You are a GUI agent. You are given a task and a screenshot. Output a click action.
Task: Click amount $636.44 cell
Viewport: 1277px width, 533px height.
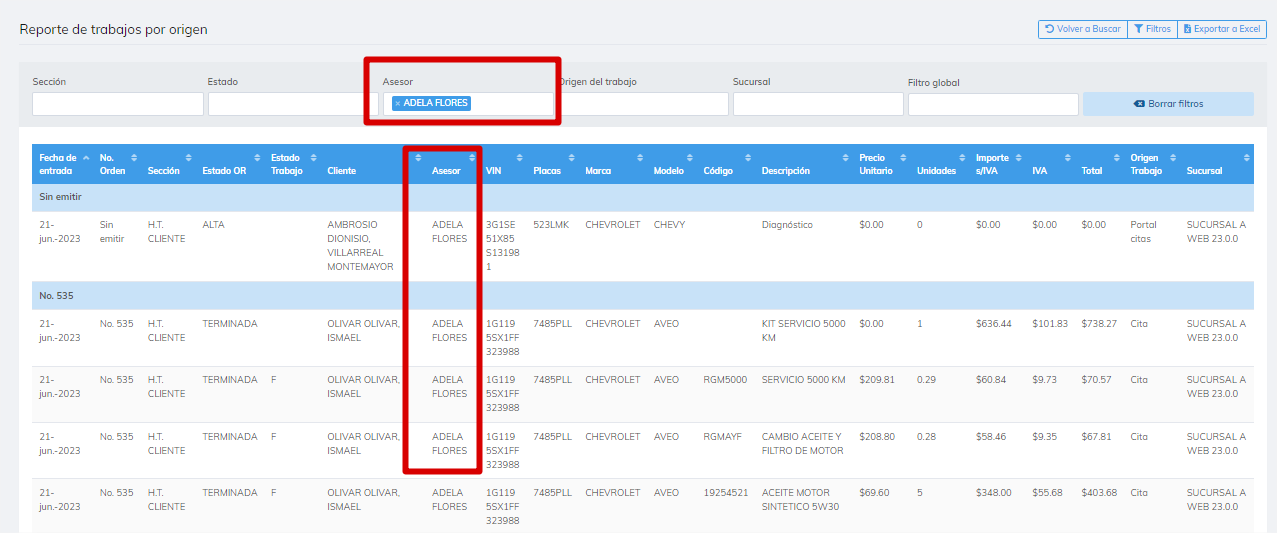coord(994,324)
